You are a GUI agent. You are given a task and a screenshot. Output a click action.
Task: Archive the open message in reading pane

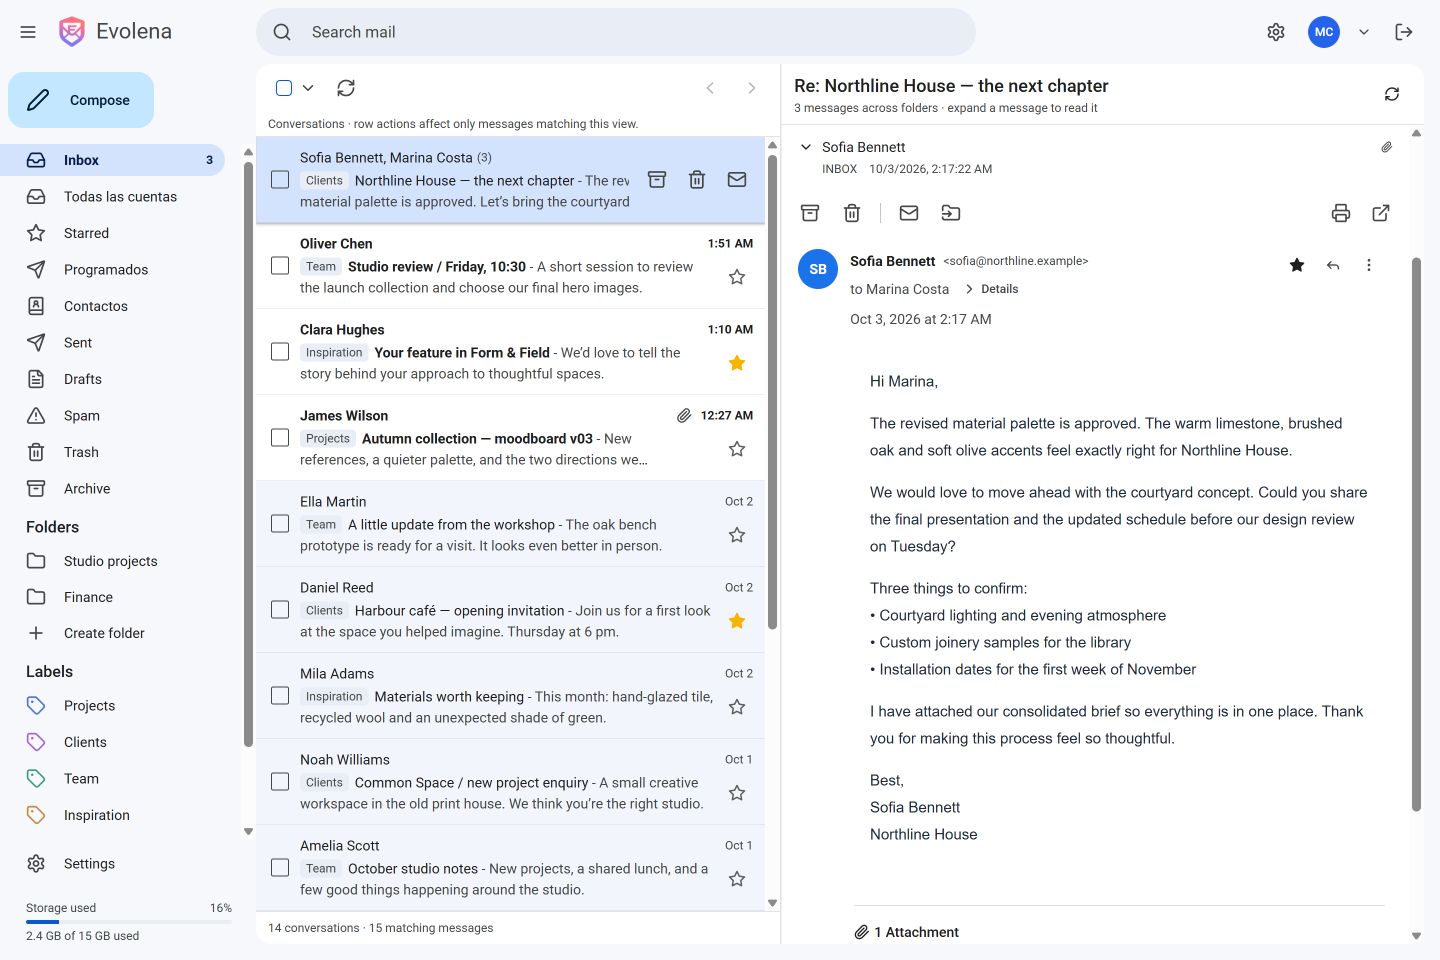click(810, 213)
